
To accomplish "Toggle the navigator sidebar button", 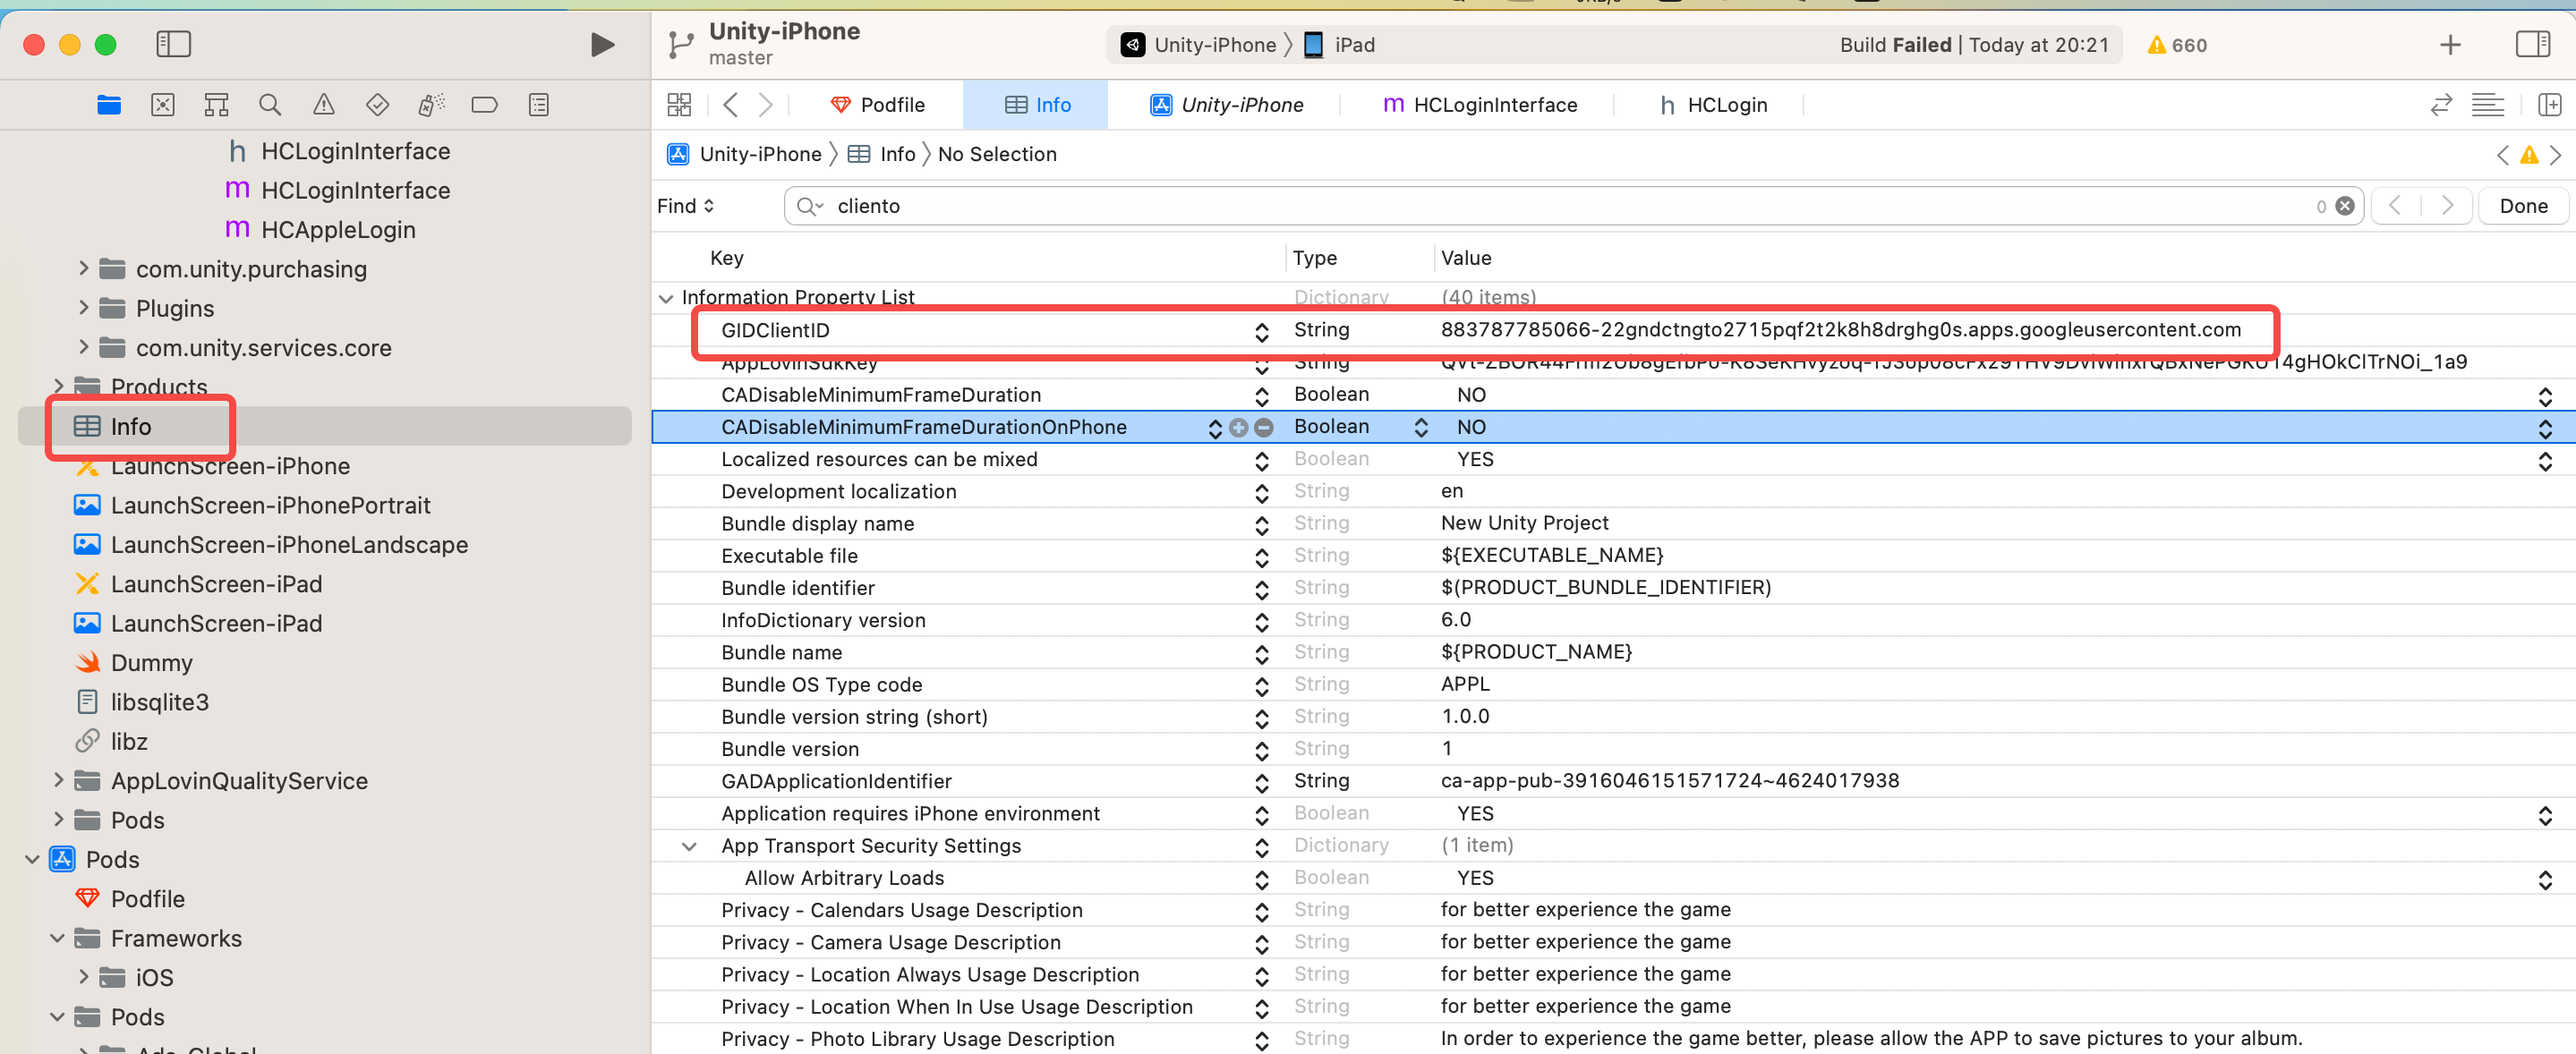I will coord(173,44).
